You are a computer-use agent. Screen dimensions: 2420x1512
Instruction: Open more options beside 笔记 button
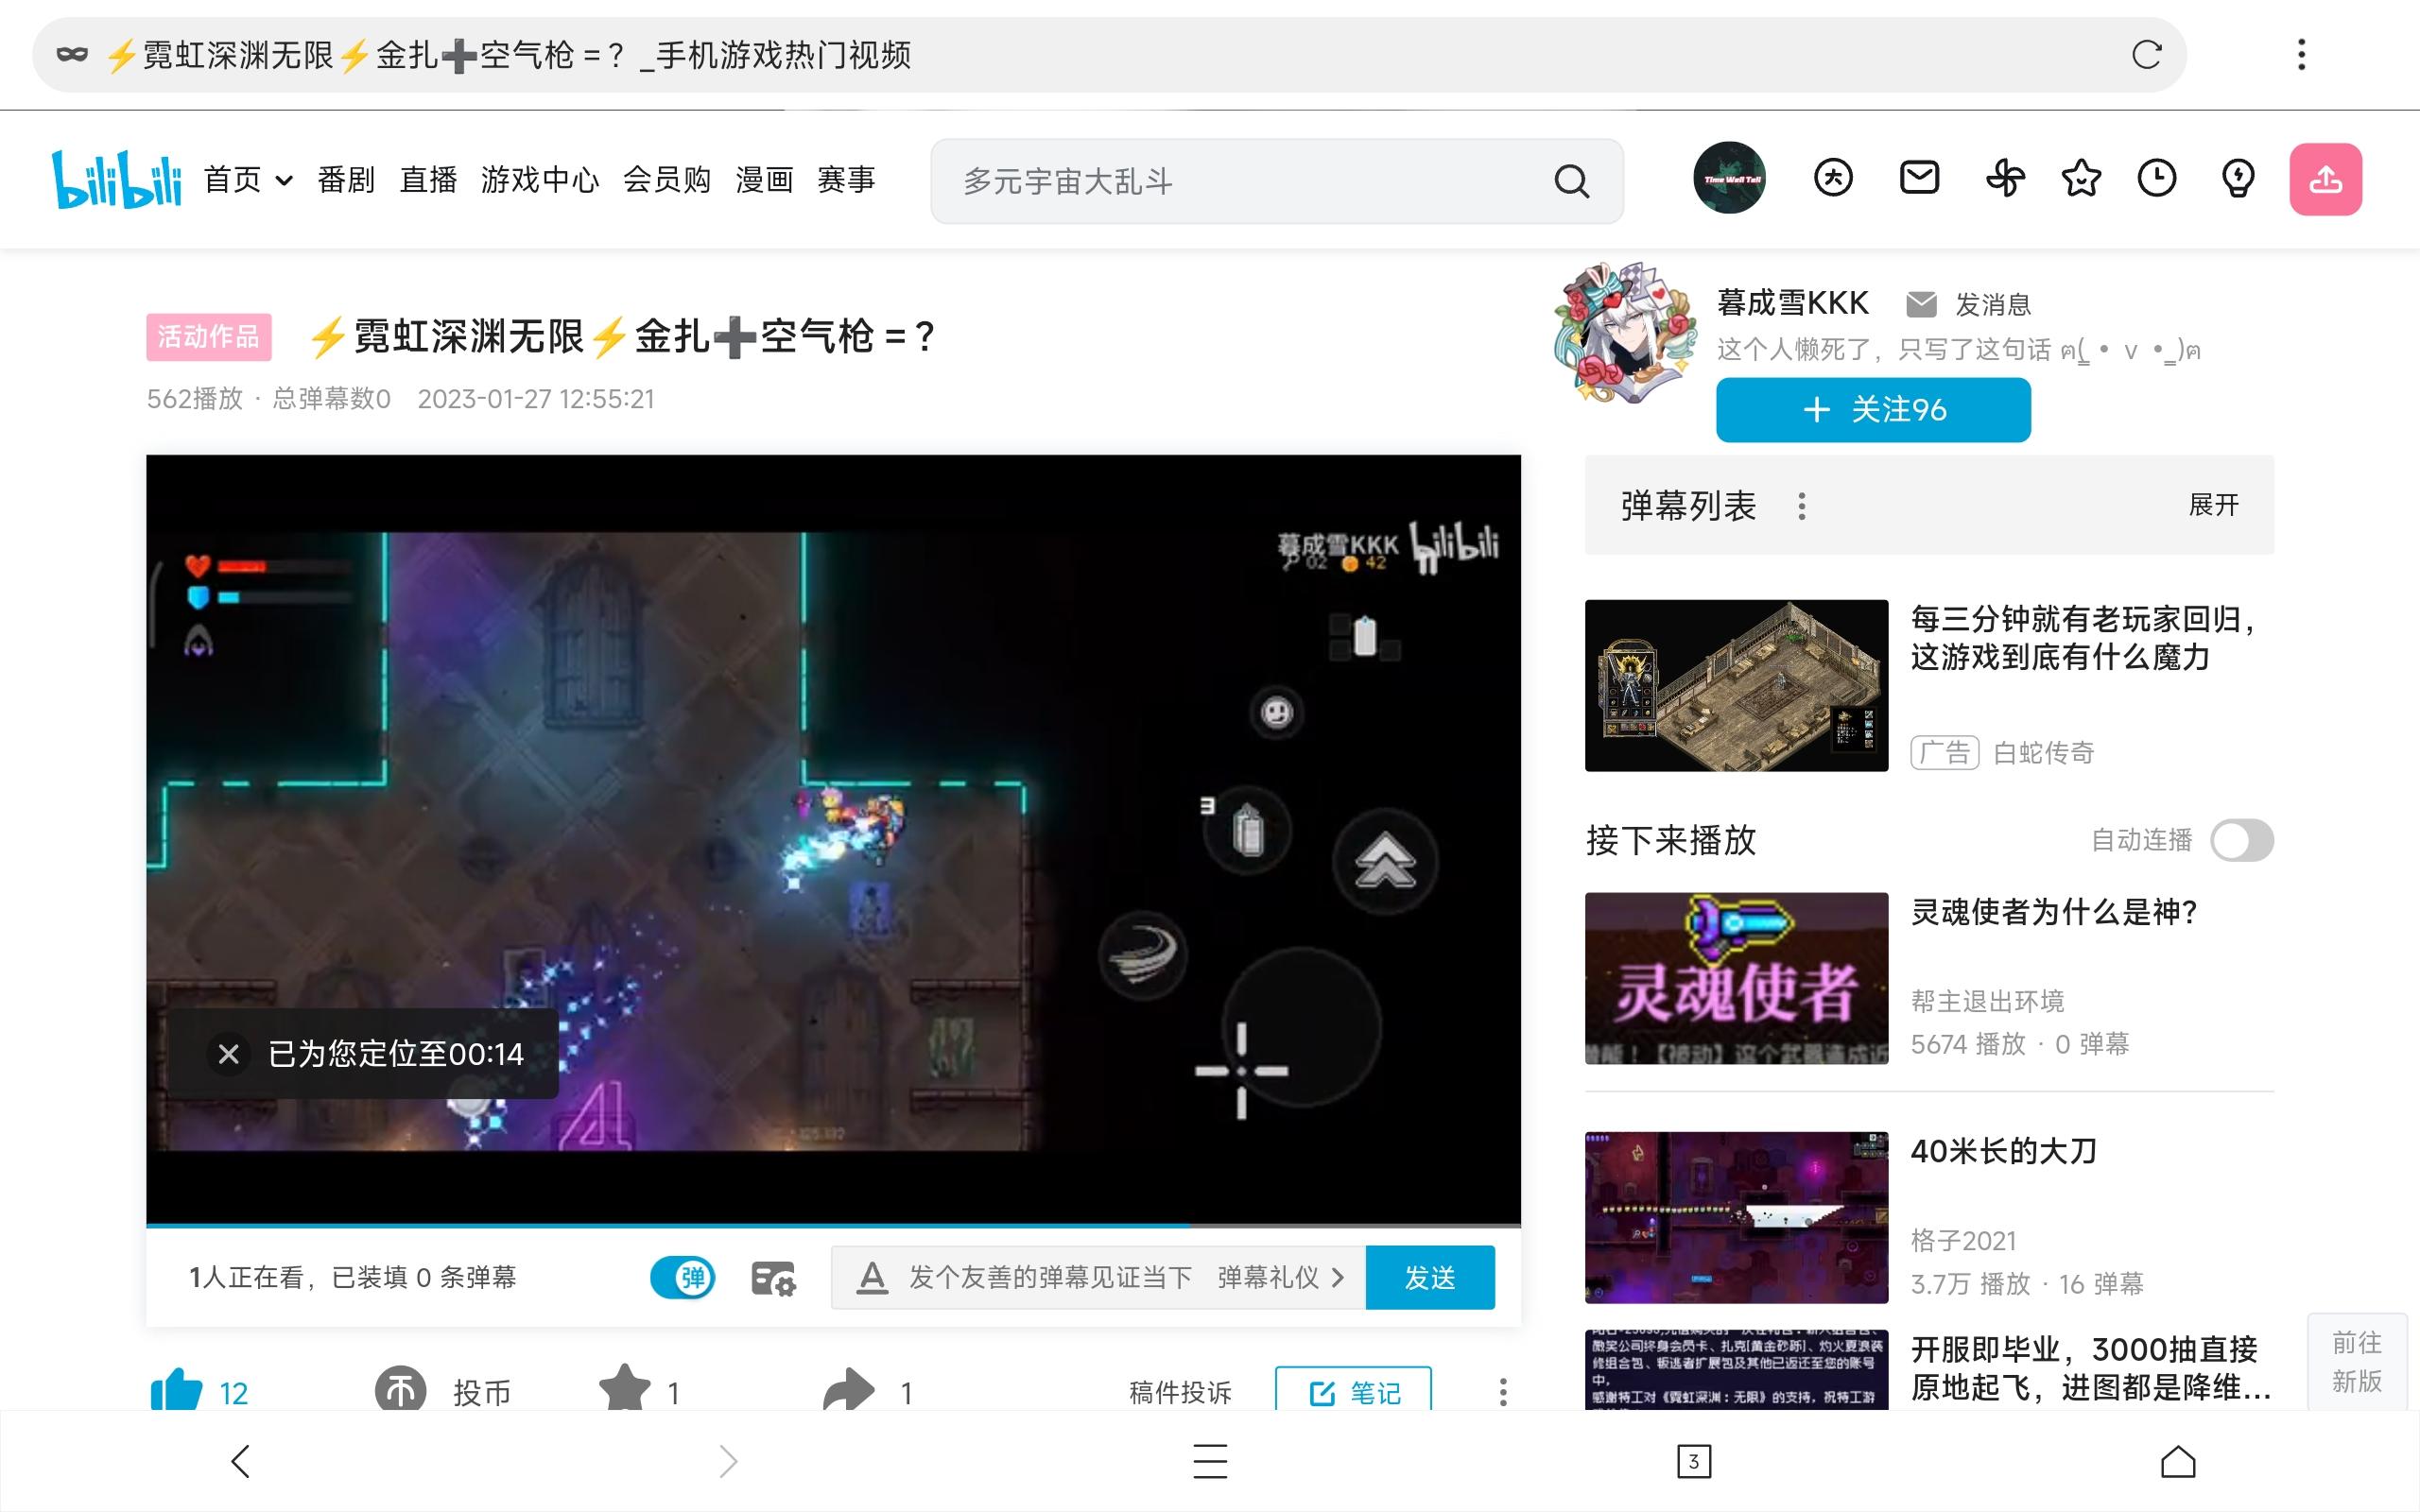[x=1502, y=1392]
